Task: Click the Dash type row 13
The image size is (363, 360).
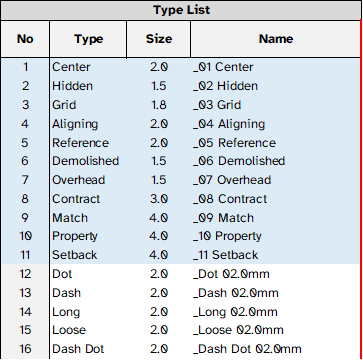Action: click(181, 293)
